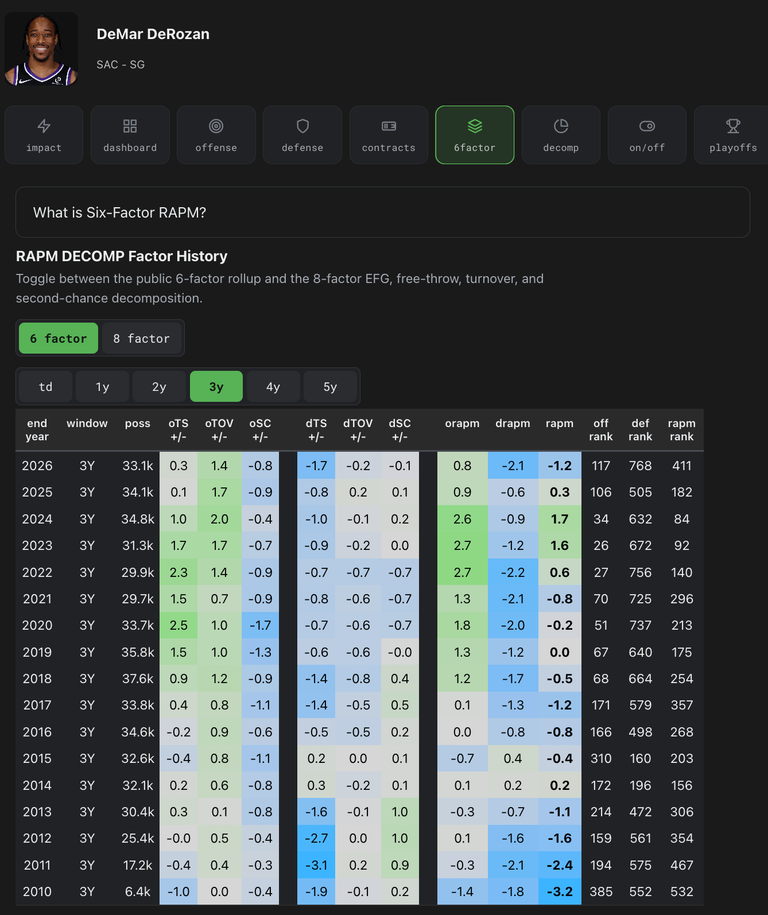Screen dimensions: 768x915
Task: Click the 2016 end year cell
Action: click(x=37, y=732)
